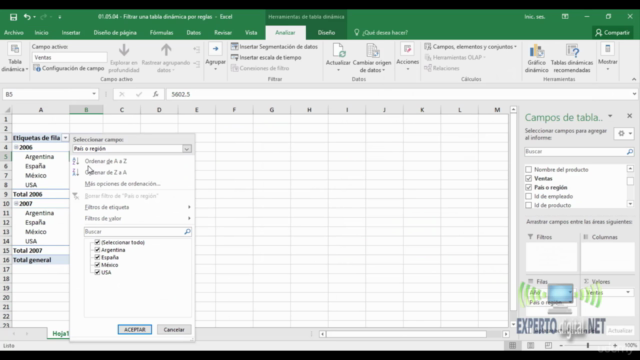Insert a data slicer (Insertar Segmentación de datos)
This screenshot has width=640, height=360.
tap(274, 47)
